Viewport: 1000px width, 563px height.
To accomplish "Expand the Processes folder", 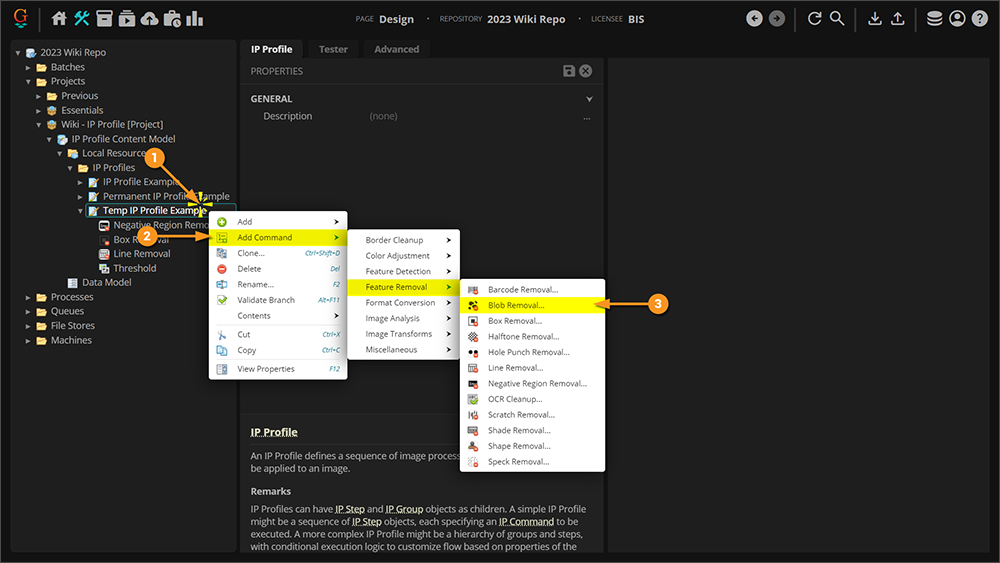I will click(28, 297).
